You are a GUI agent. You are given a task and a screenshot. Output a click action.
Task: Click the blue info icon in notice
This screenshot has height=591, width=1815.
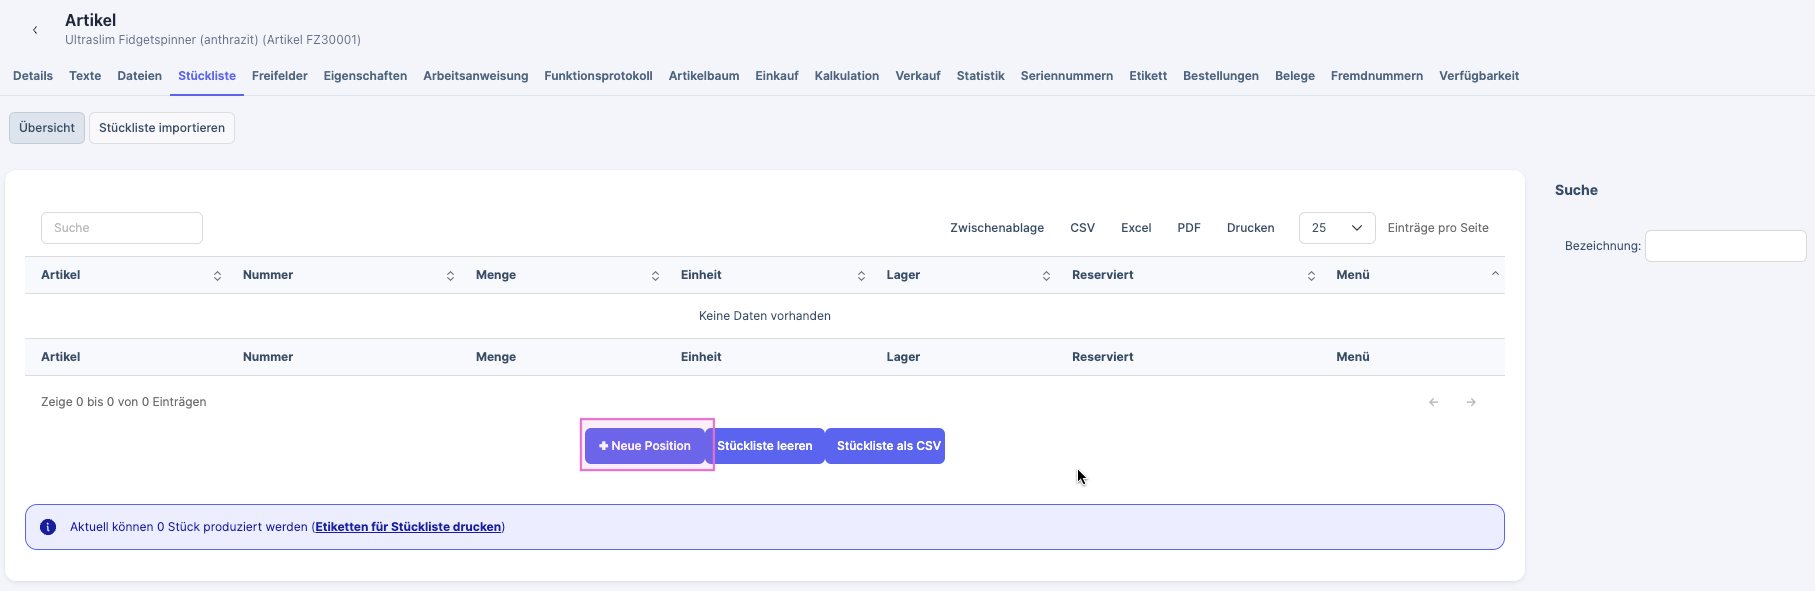coord(48,527)
